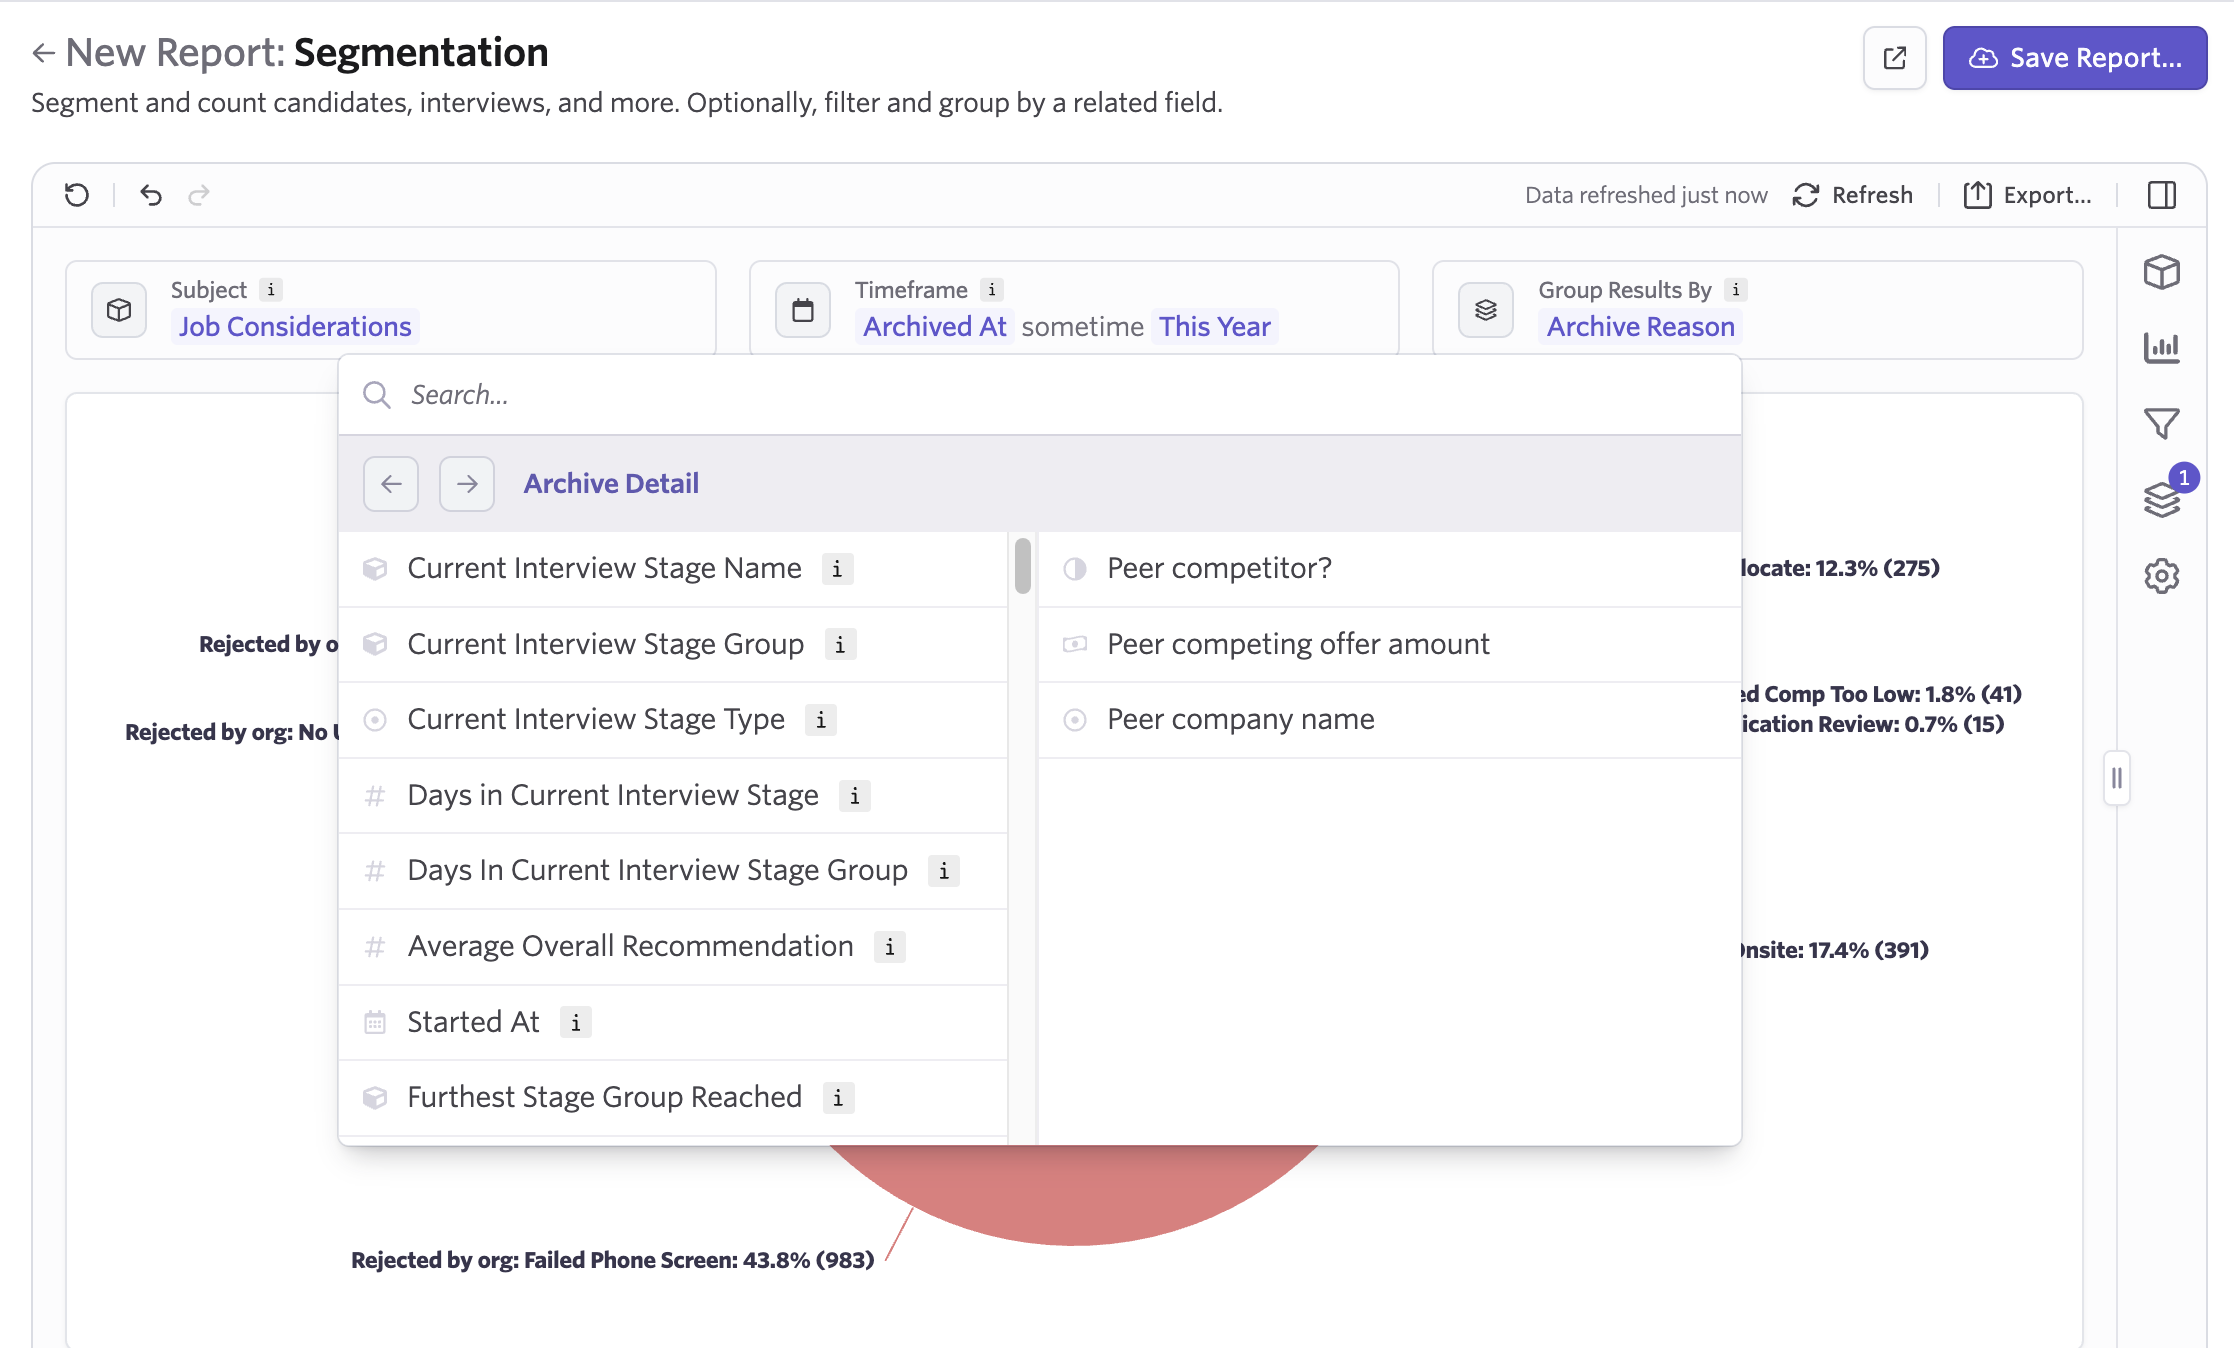This screenshot has height=1348, width=2234.
Task: Go back using the arrow beside New Report
Action: pyautogui.click(x=43, y=53)
